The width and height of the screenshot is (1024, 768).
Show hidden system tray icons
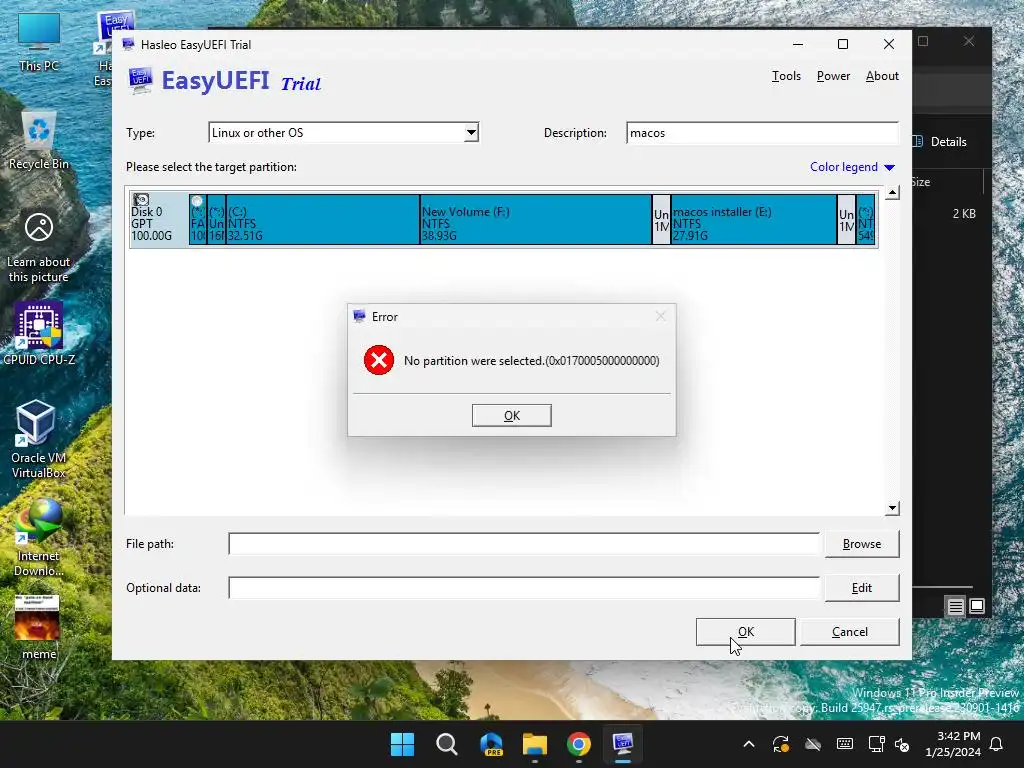[749, 744]
